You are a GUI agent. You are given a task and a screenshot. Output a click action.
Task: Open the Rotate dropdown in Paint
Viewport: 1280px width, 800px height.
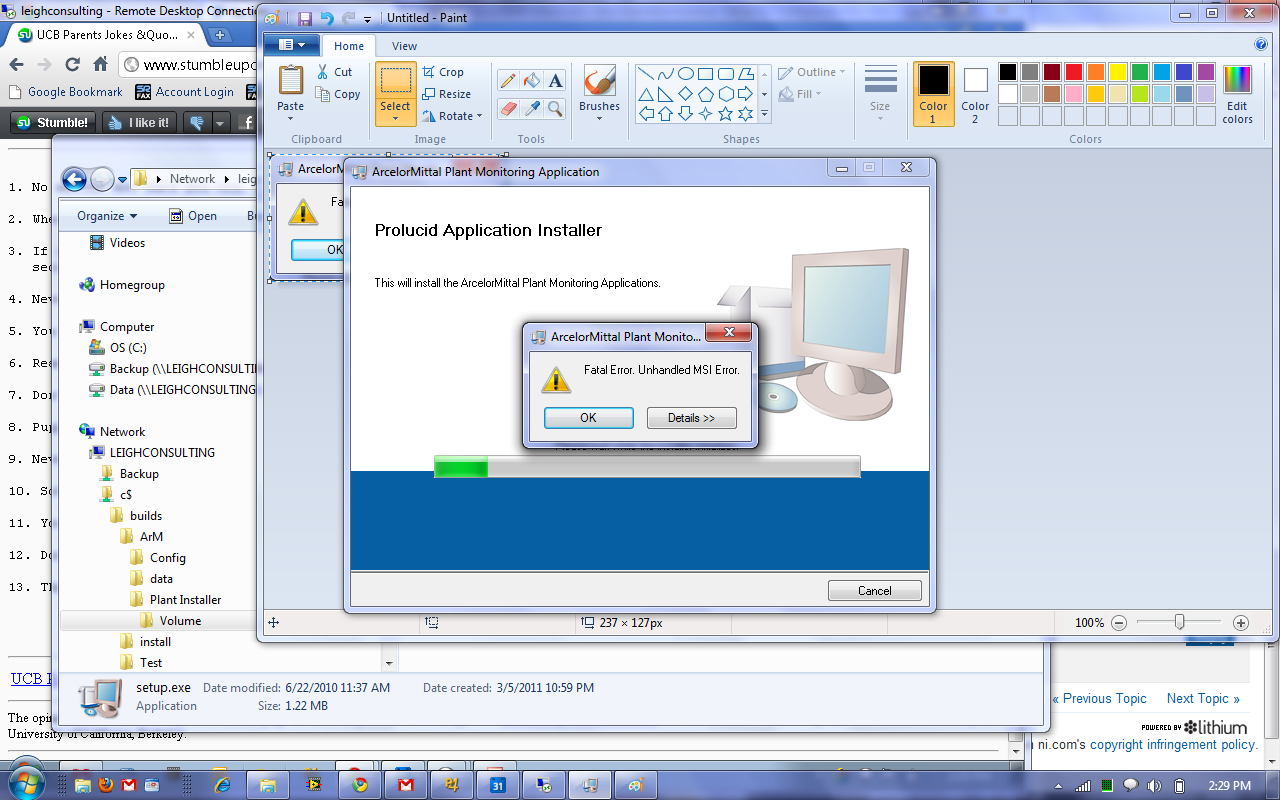(x=451, y=116)
